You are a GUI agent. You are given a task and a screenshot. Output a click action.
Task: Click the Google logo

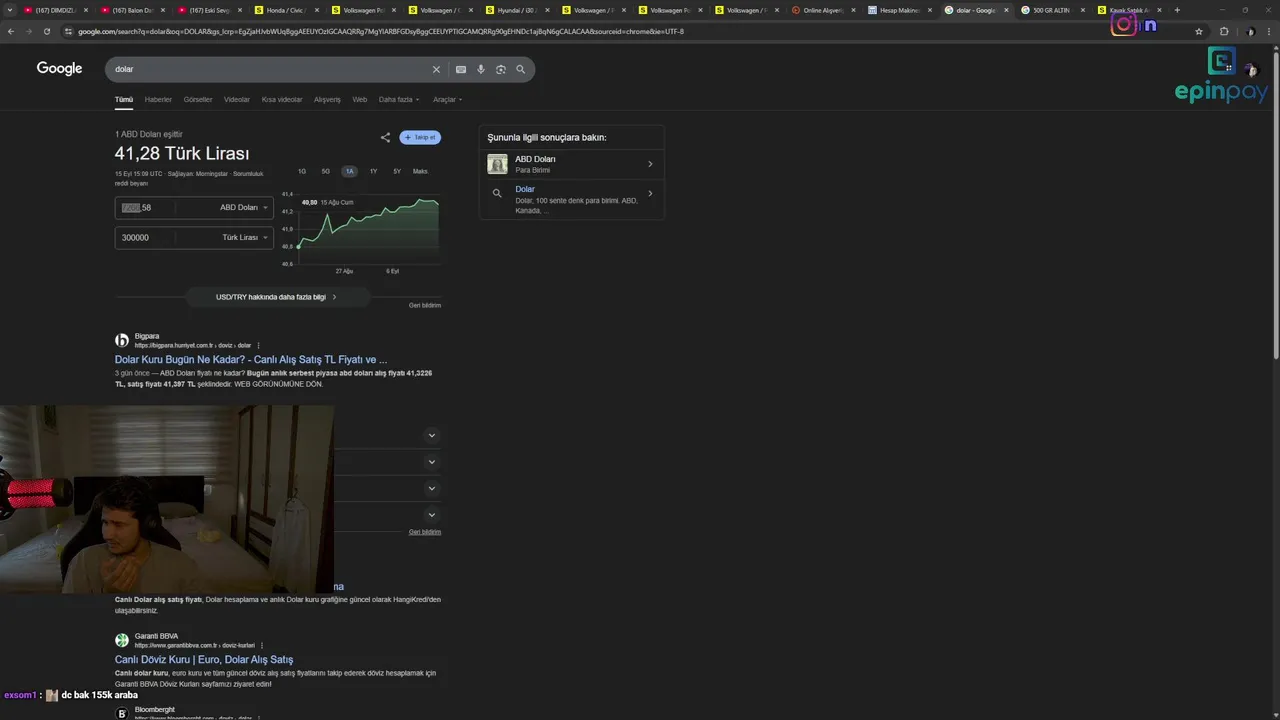tap(59, 68)
